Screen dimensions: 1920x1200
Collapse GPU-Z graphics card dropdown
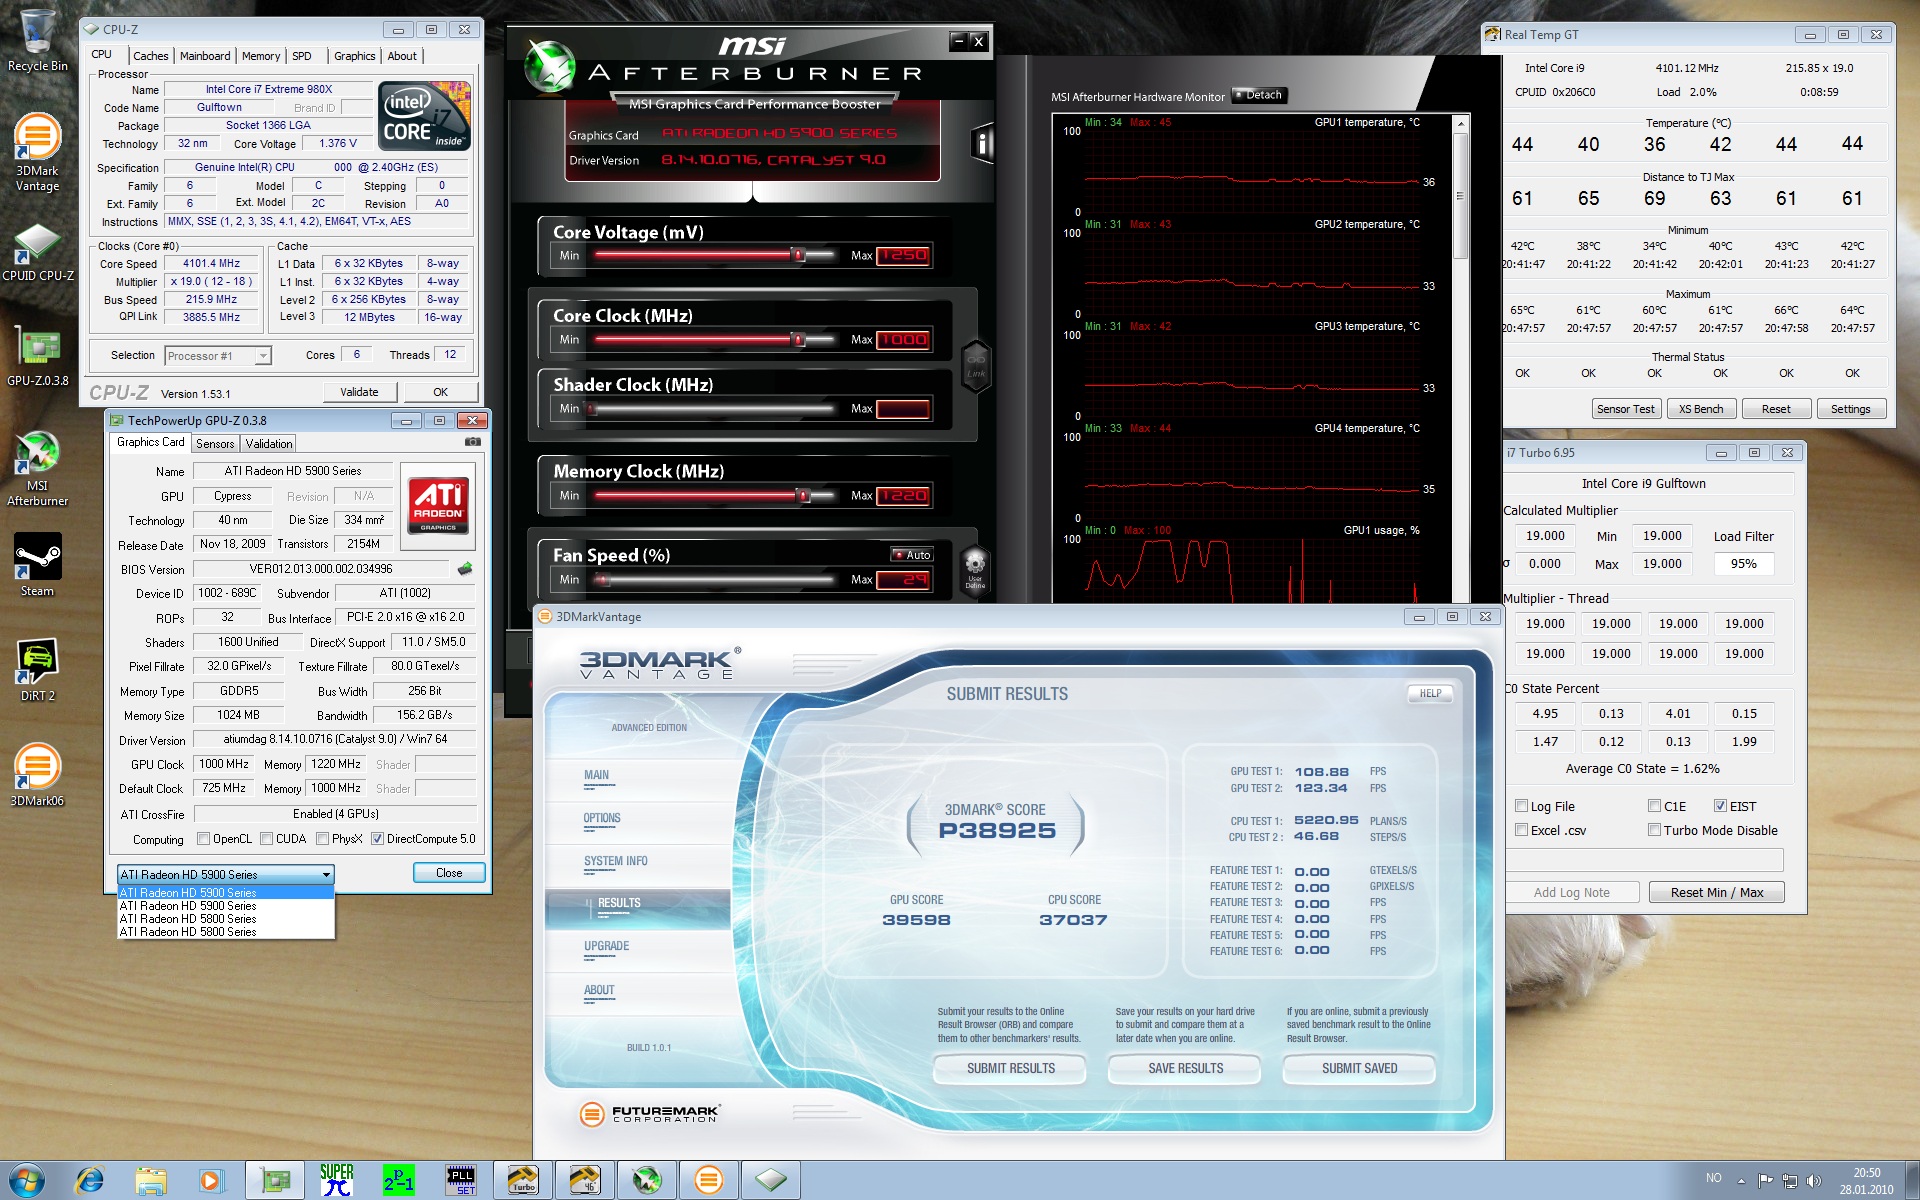tap(225, 874)
